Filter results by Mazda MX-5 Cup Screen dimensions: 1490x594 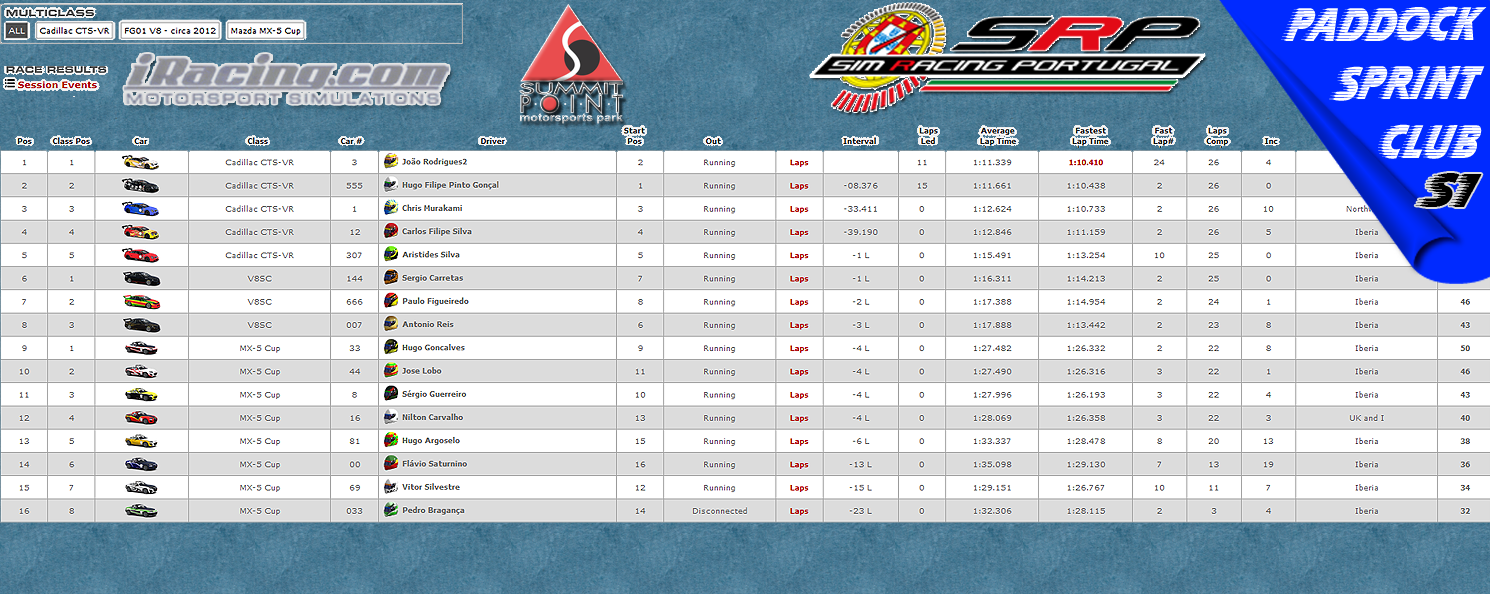click(266, 31)
